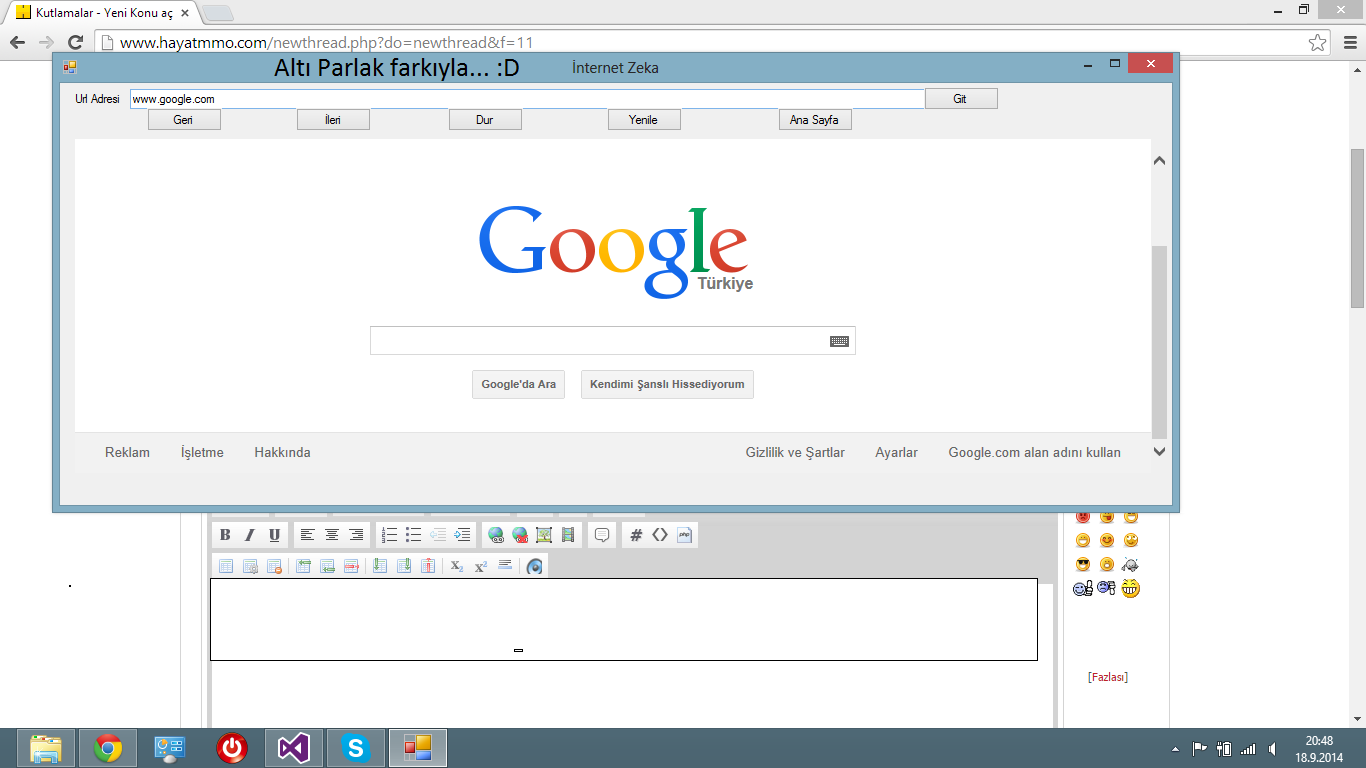Toggle italic formatting in the forum editor

point(250,535)
